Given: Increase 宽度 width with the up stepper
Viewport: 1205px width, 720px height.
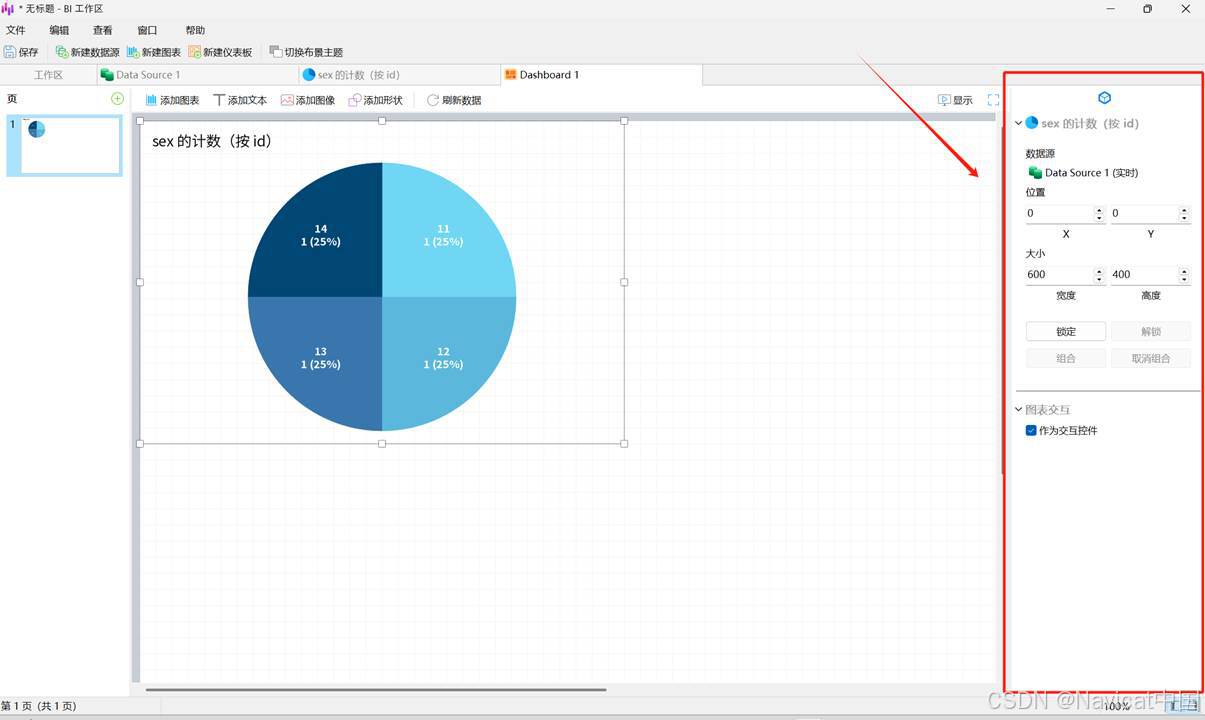Looking at the screenshot, I should click(1099, 271).
